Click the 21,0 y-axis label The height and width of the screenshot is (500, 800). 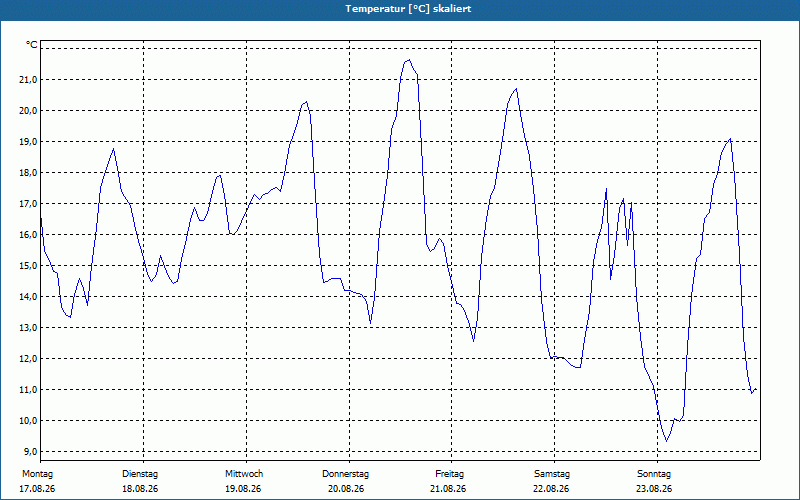click(x=28, y=80)
